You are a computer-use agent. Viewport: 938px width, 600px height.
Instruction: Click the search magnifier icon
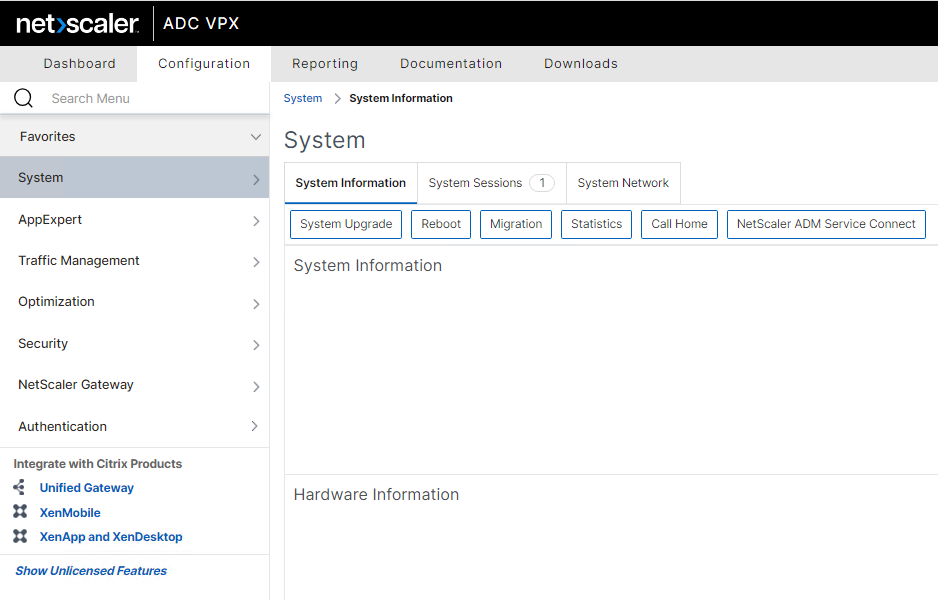pos(23,98)
